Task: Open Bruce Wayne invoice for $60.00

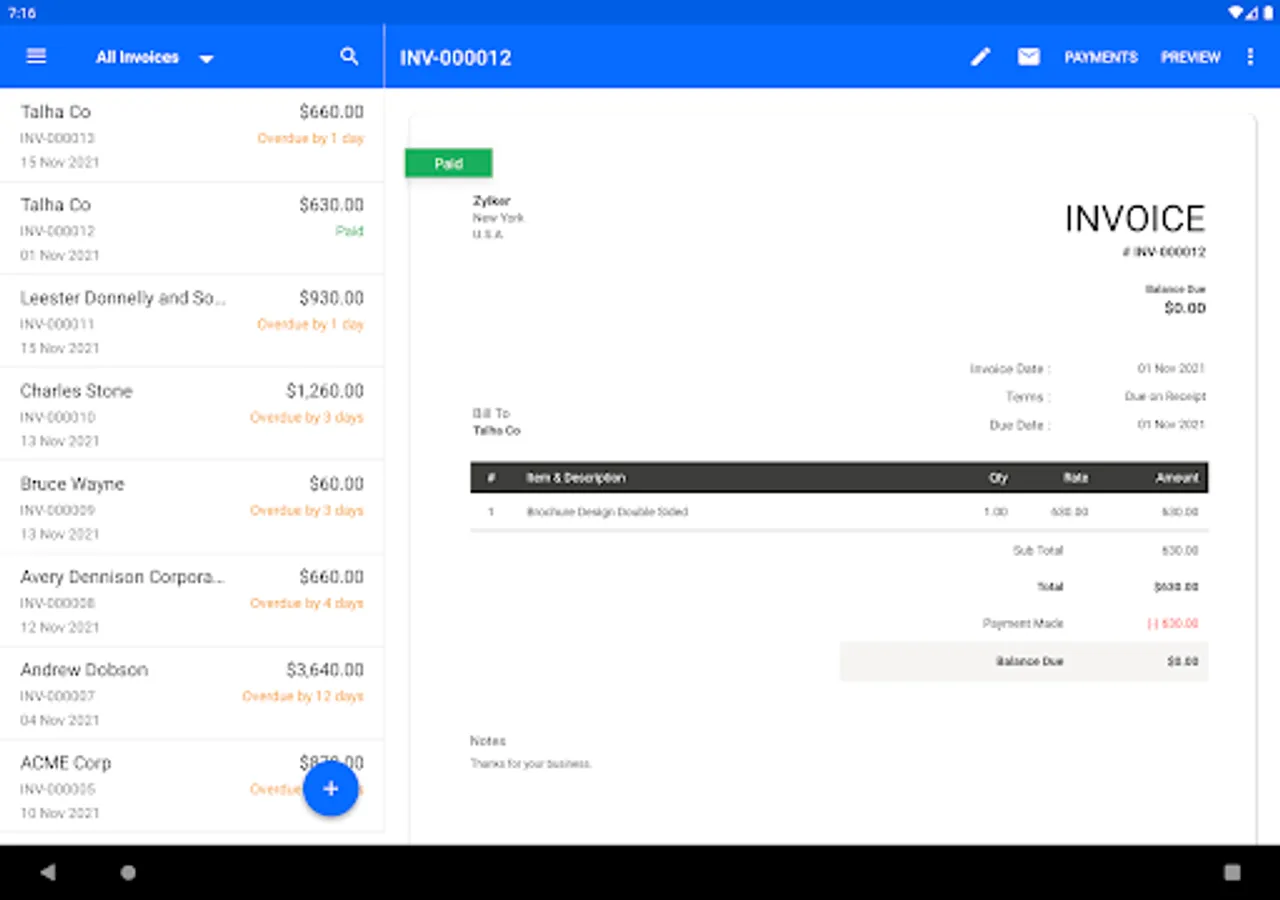Action: point(191,507)
